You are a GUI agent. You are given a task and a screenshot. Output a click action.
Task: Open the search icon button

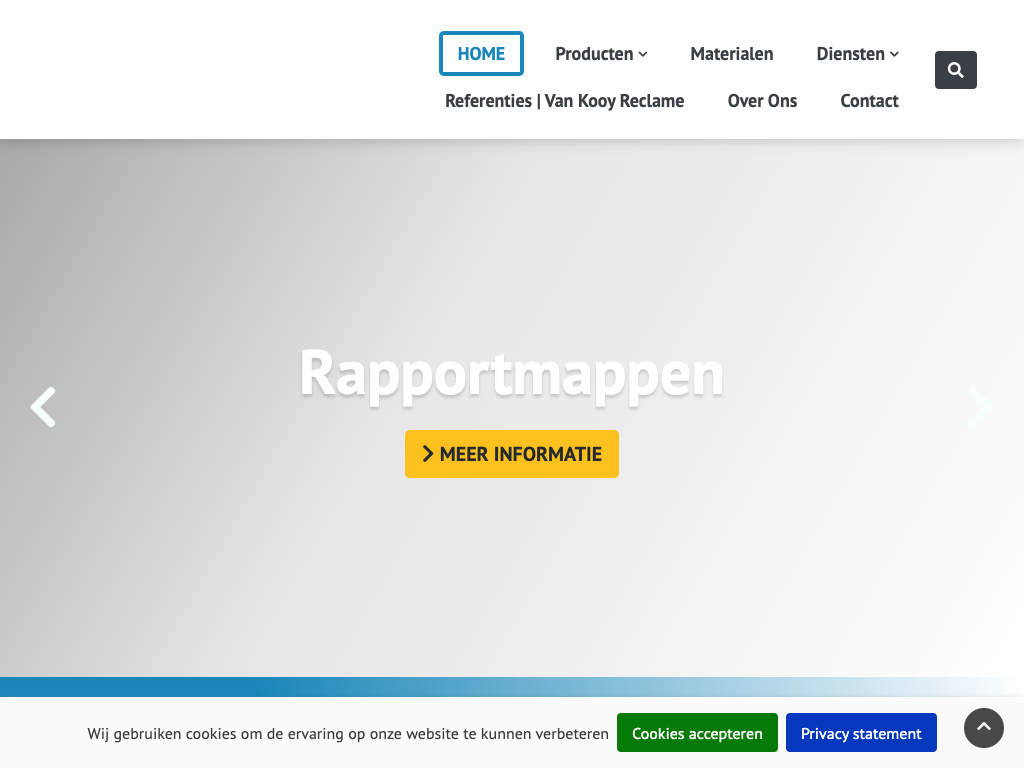click(955, 70)
